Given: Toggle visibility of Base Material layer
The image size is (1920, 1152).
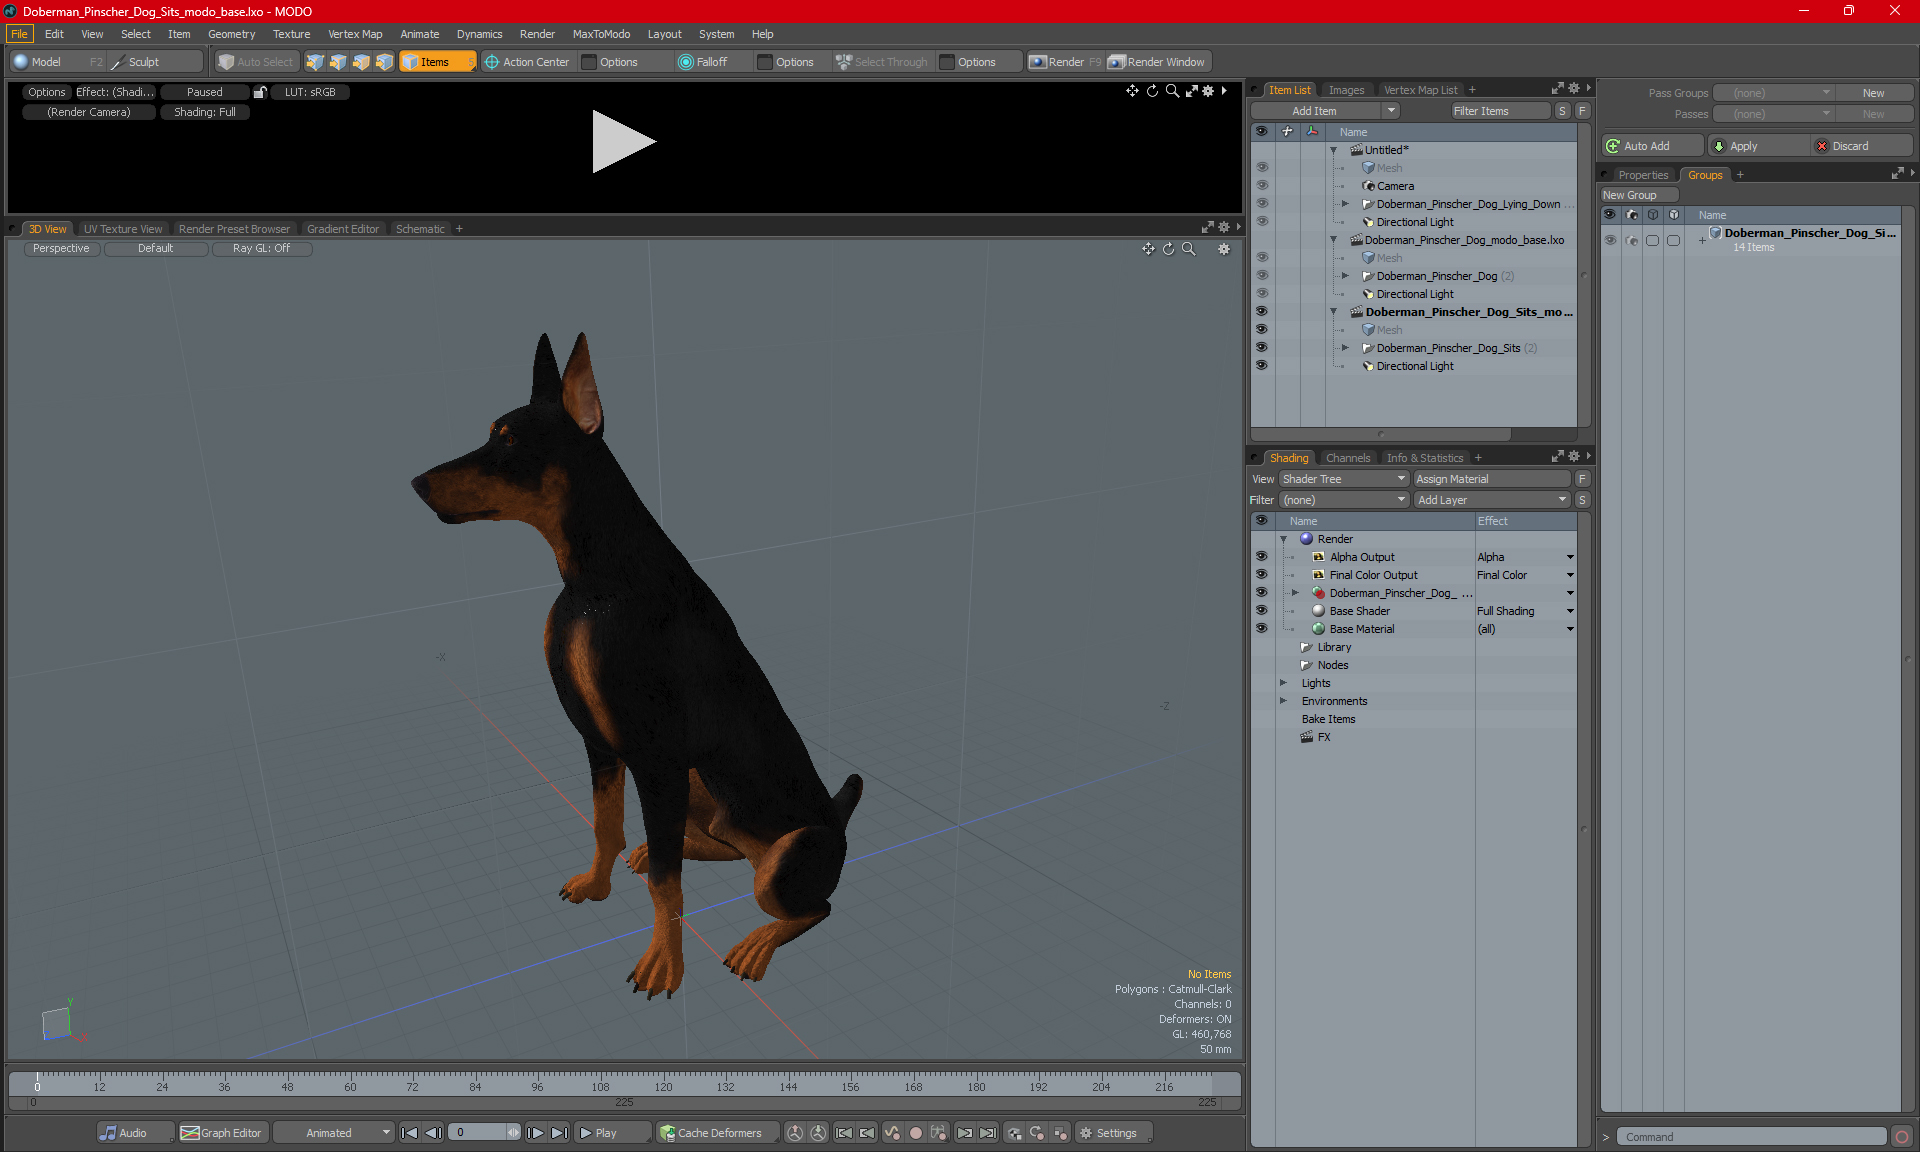Looking at the screenshot, I should tap(1261, 629).
